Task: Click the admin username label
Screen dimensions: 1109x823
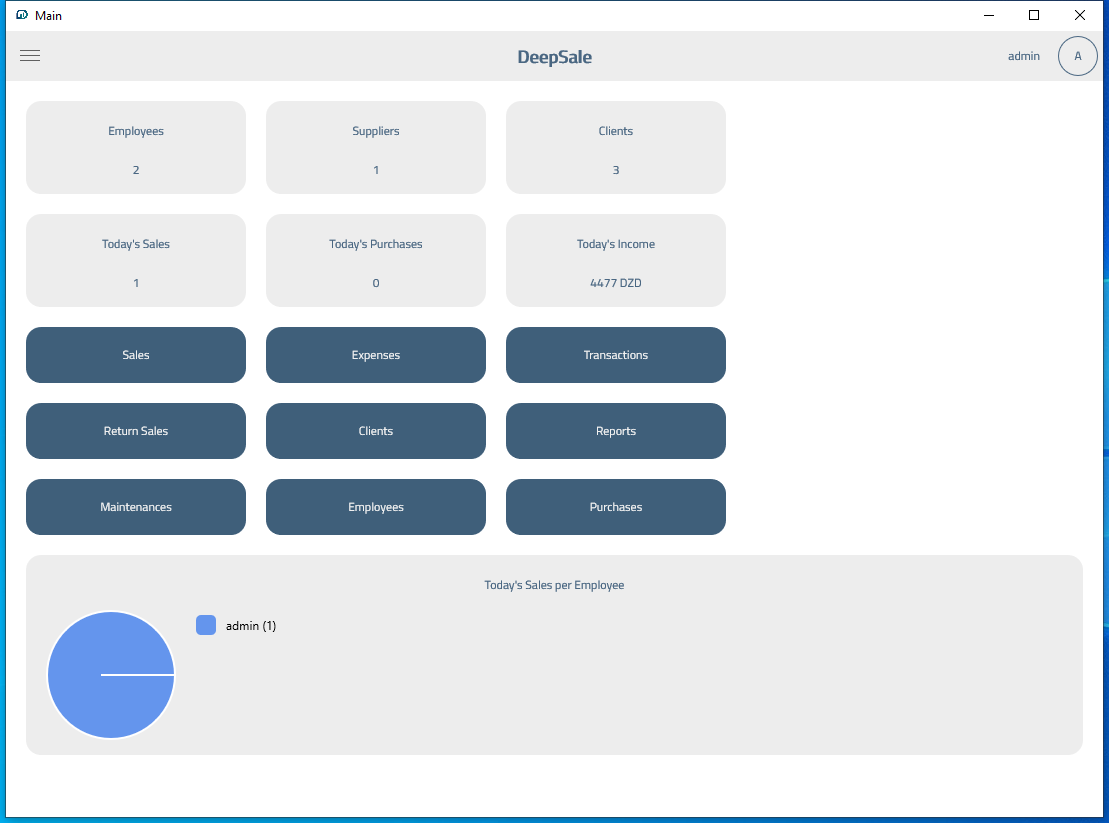Action: 1023,56
